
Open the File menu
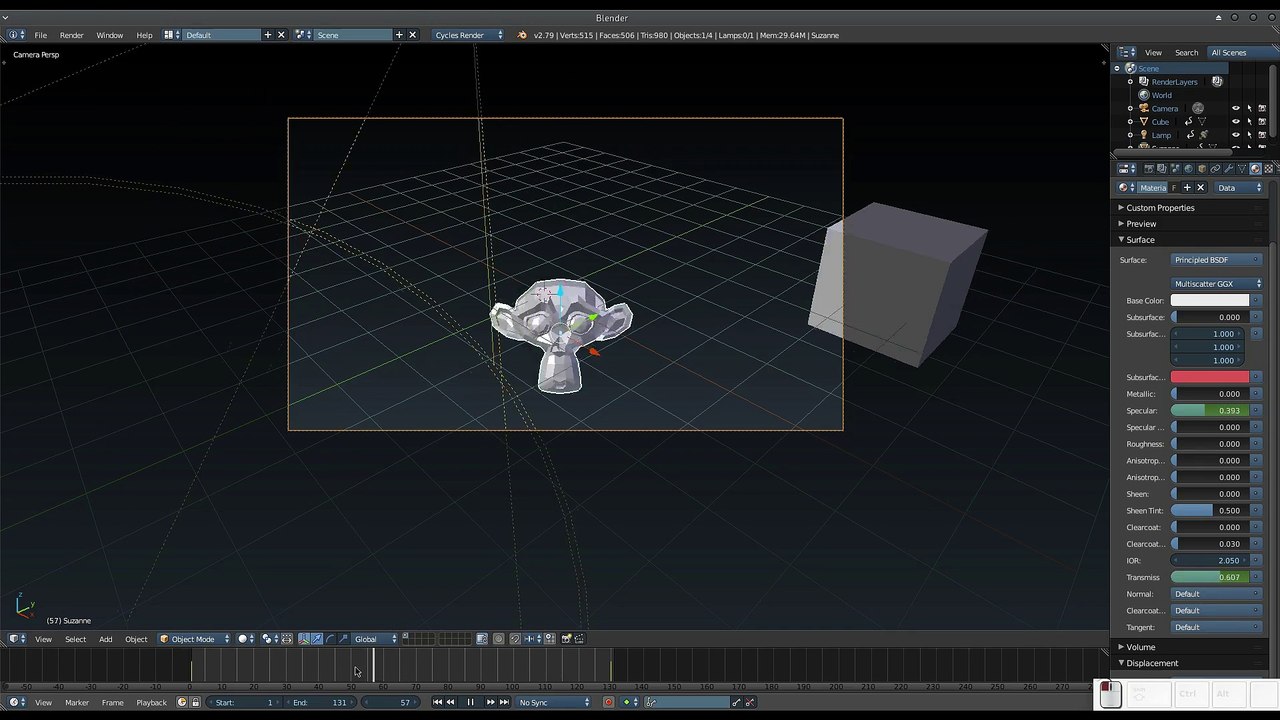click(41, 35)
